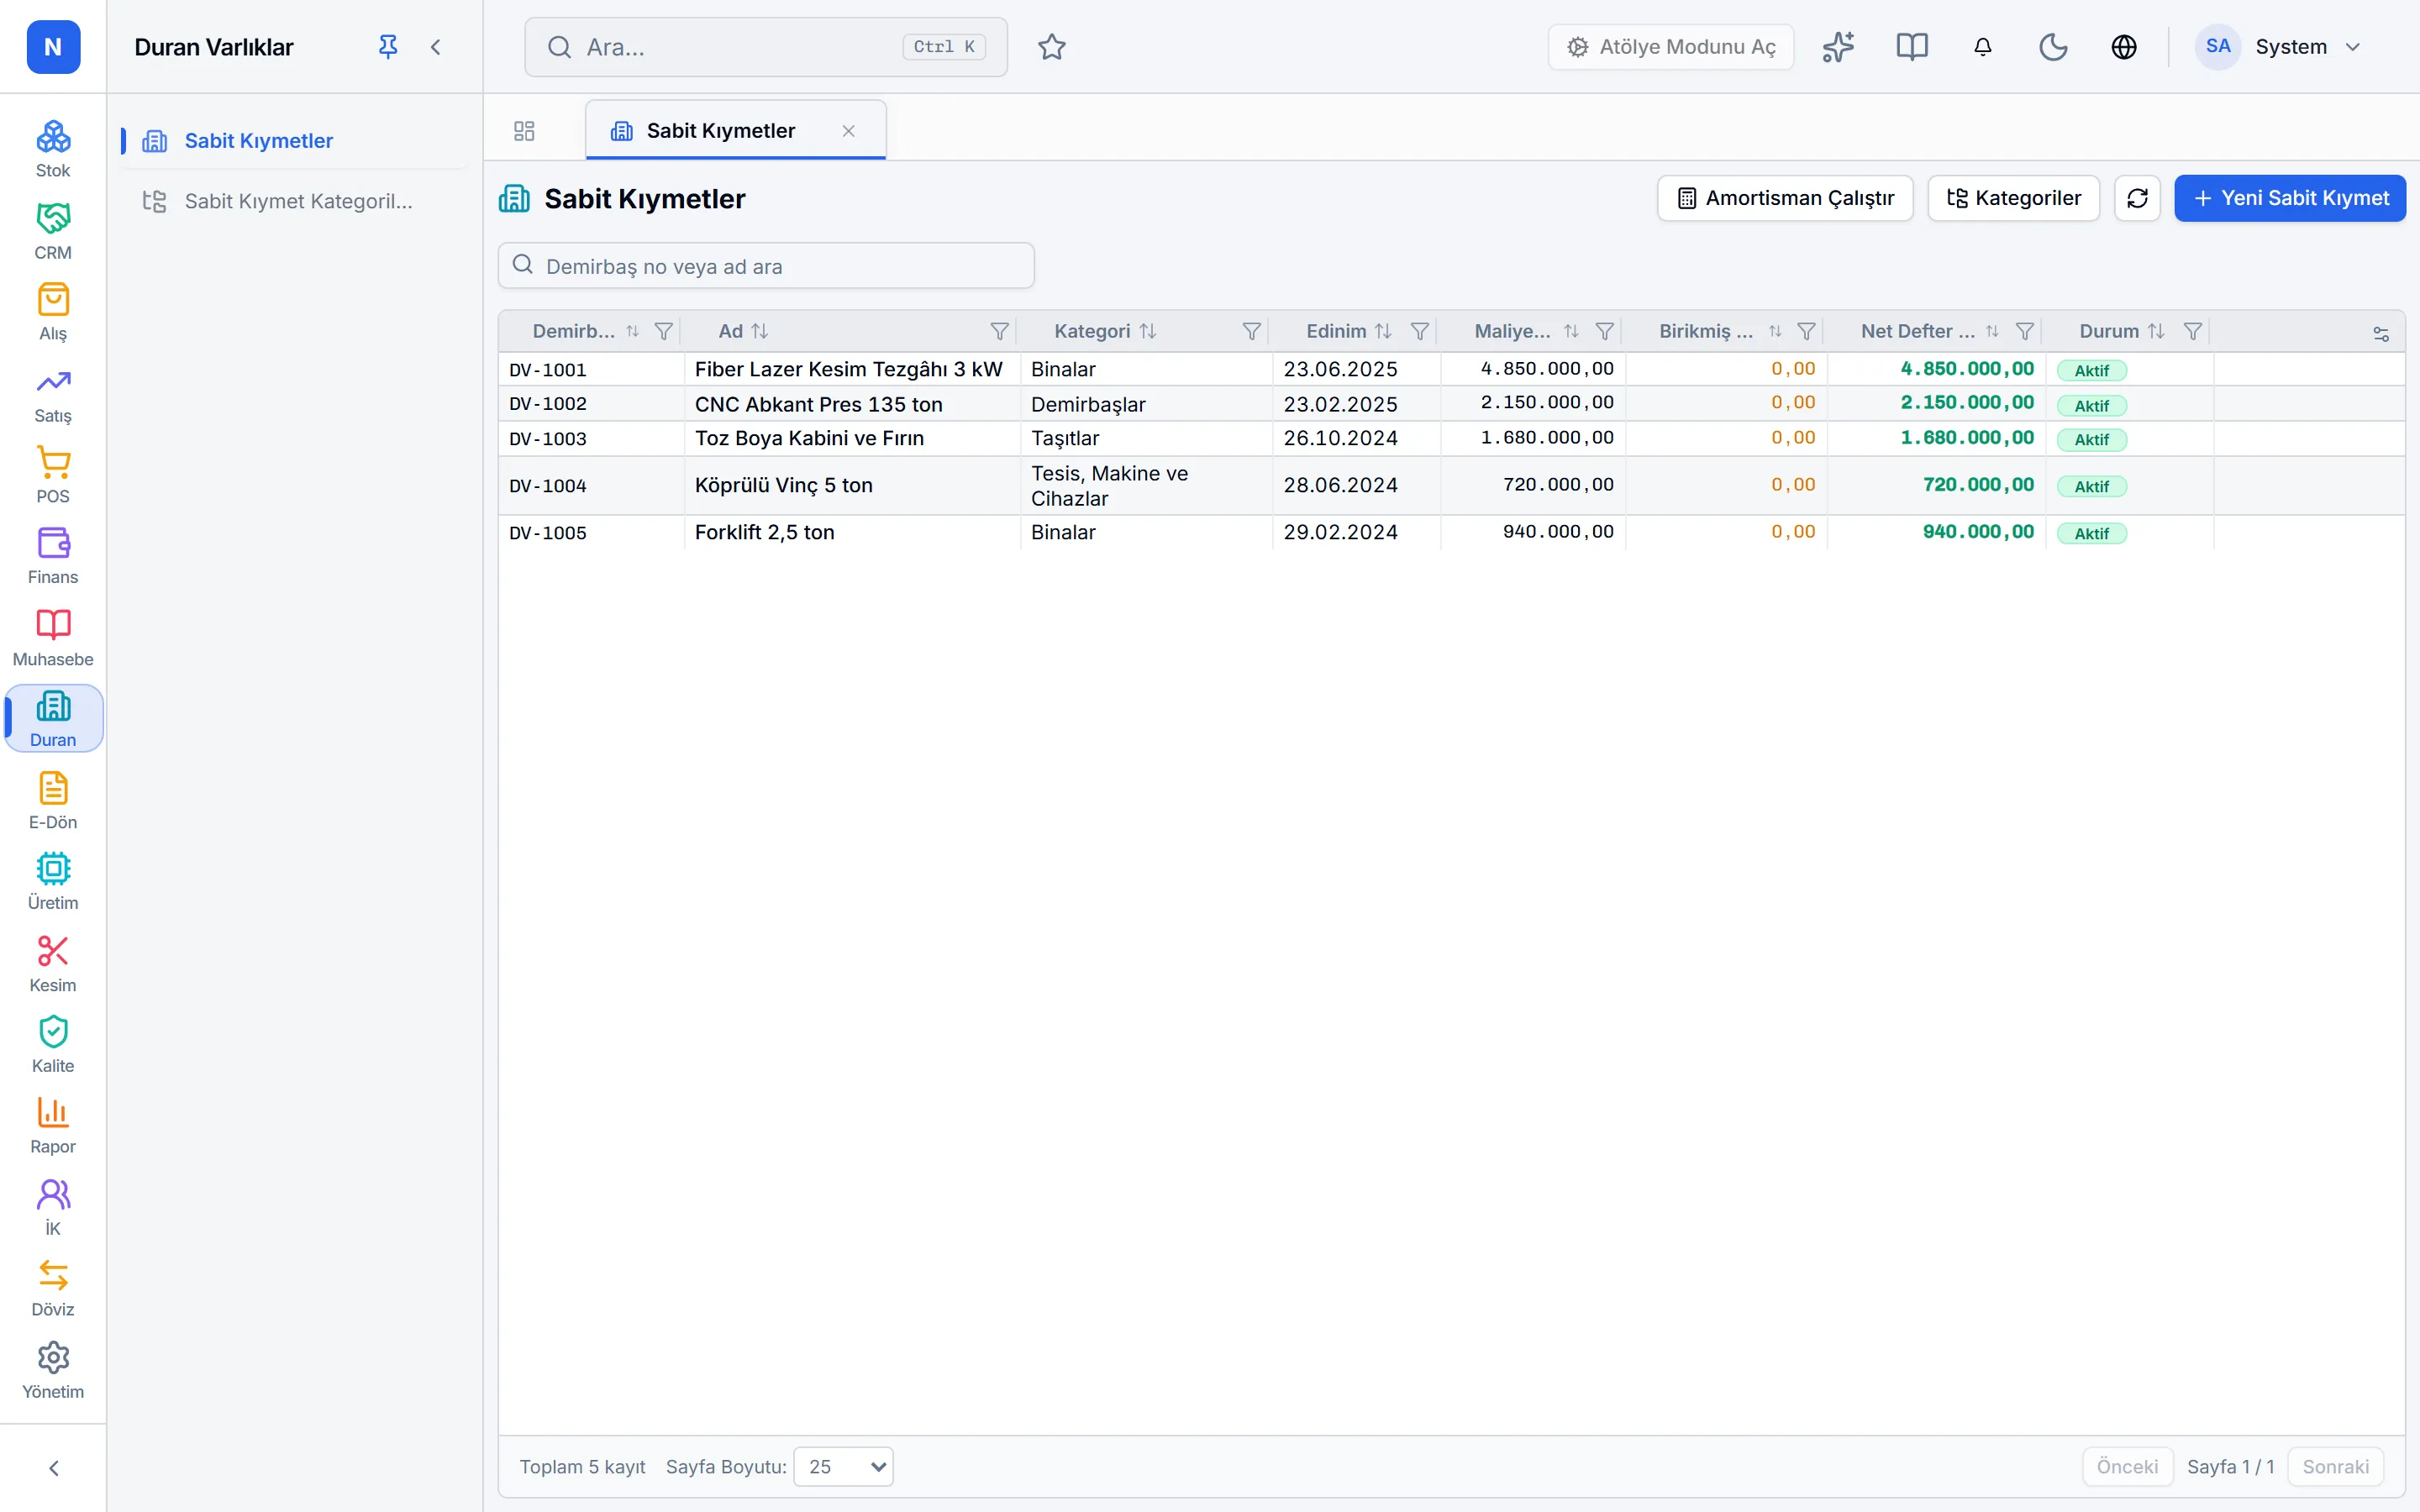Open the Stok module in sidebar

[53, 149]
